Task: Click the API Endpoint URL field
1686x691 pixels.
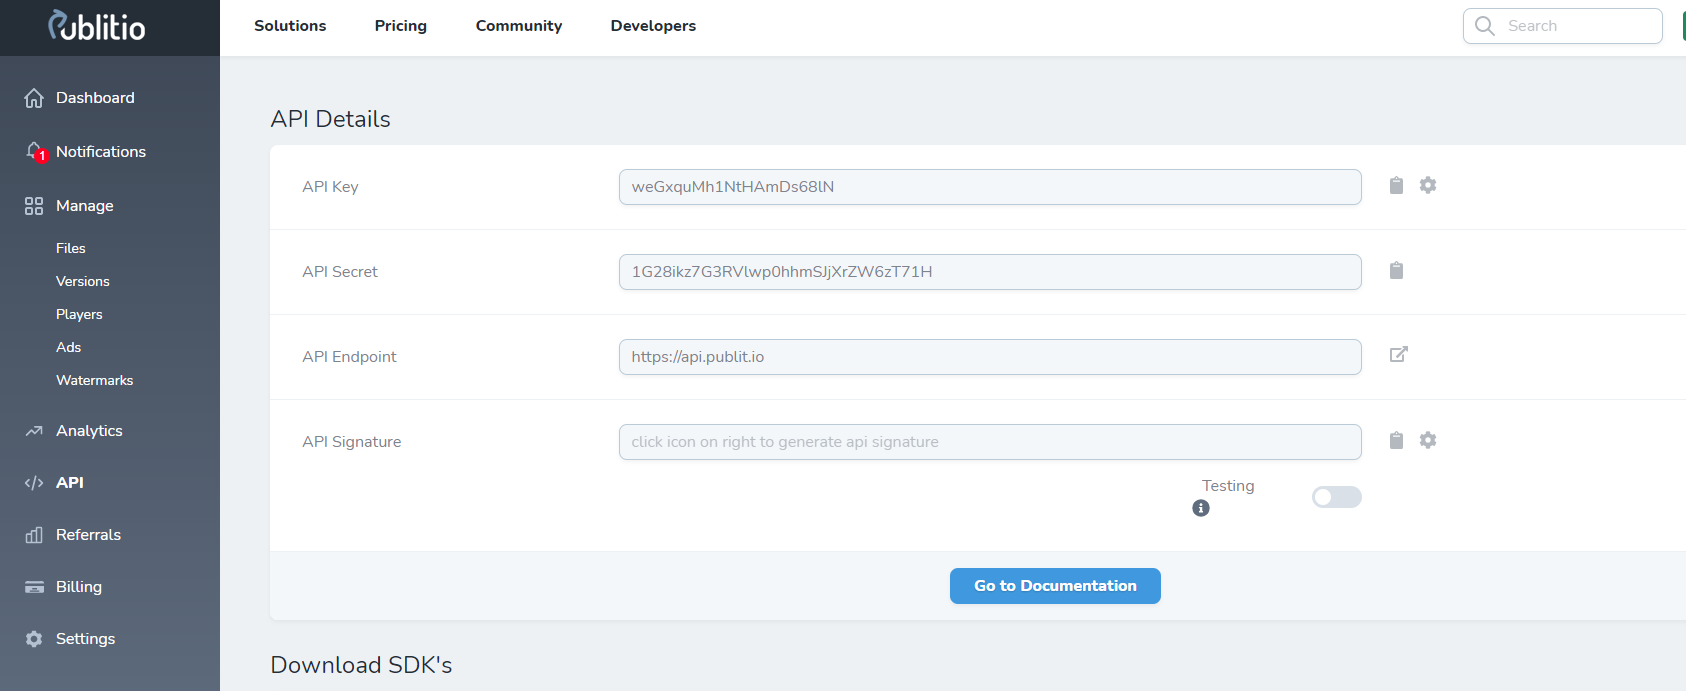Action: (x=990, y=357)
